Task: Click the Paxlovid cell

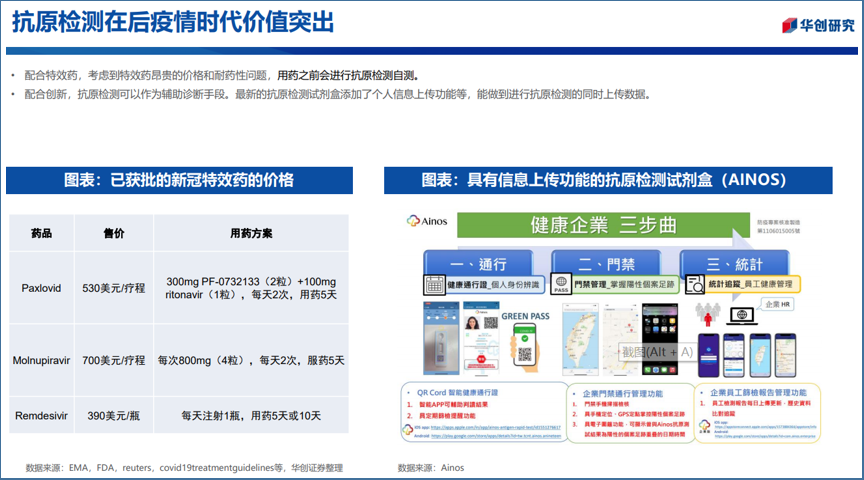Action: pyautogui.click(x=41, y=288)
